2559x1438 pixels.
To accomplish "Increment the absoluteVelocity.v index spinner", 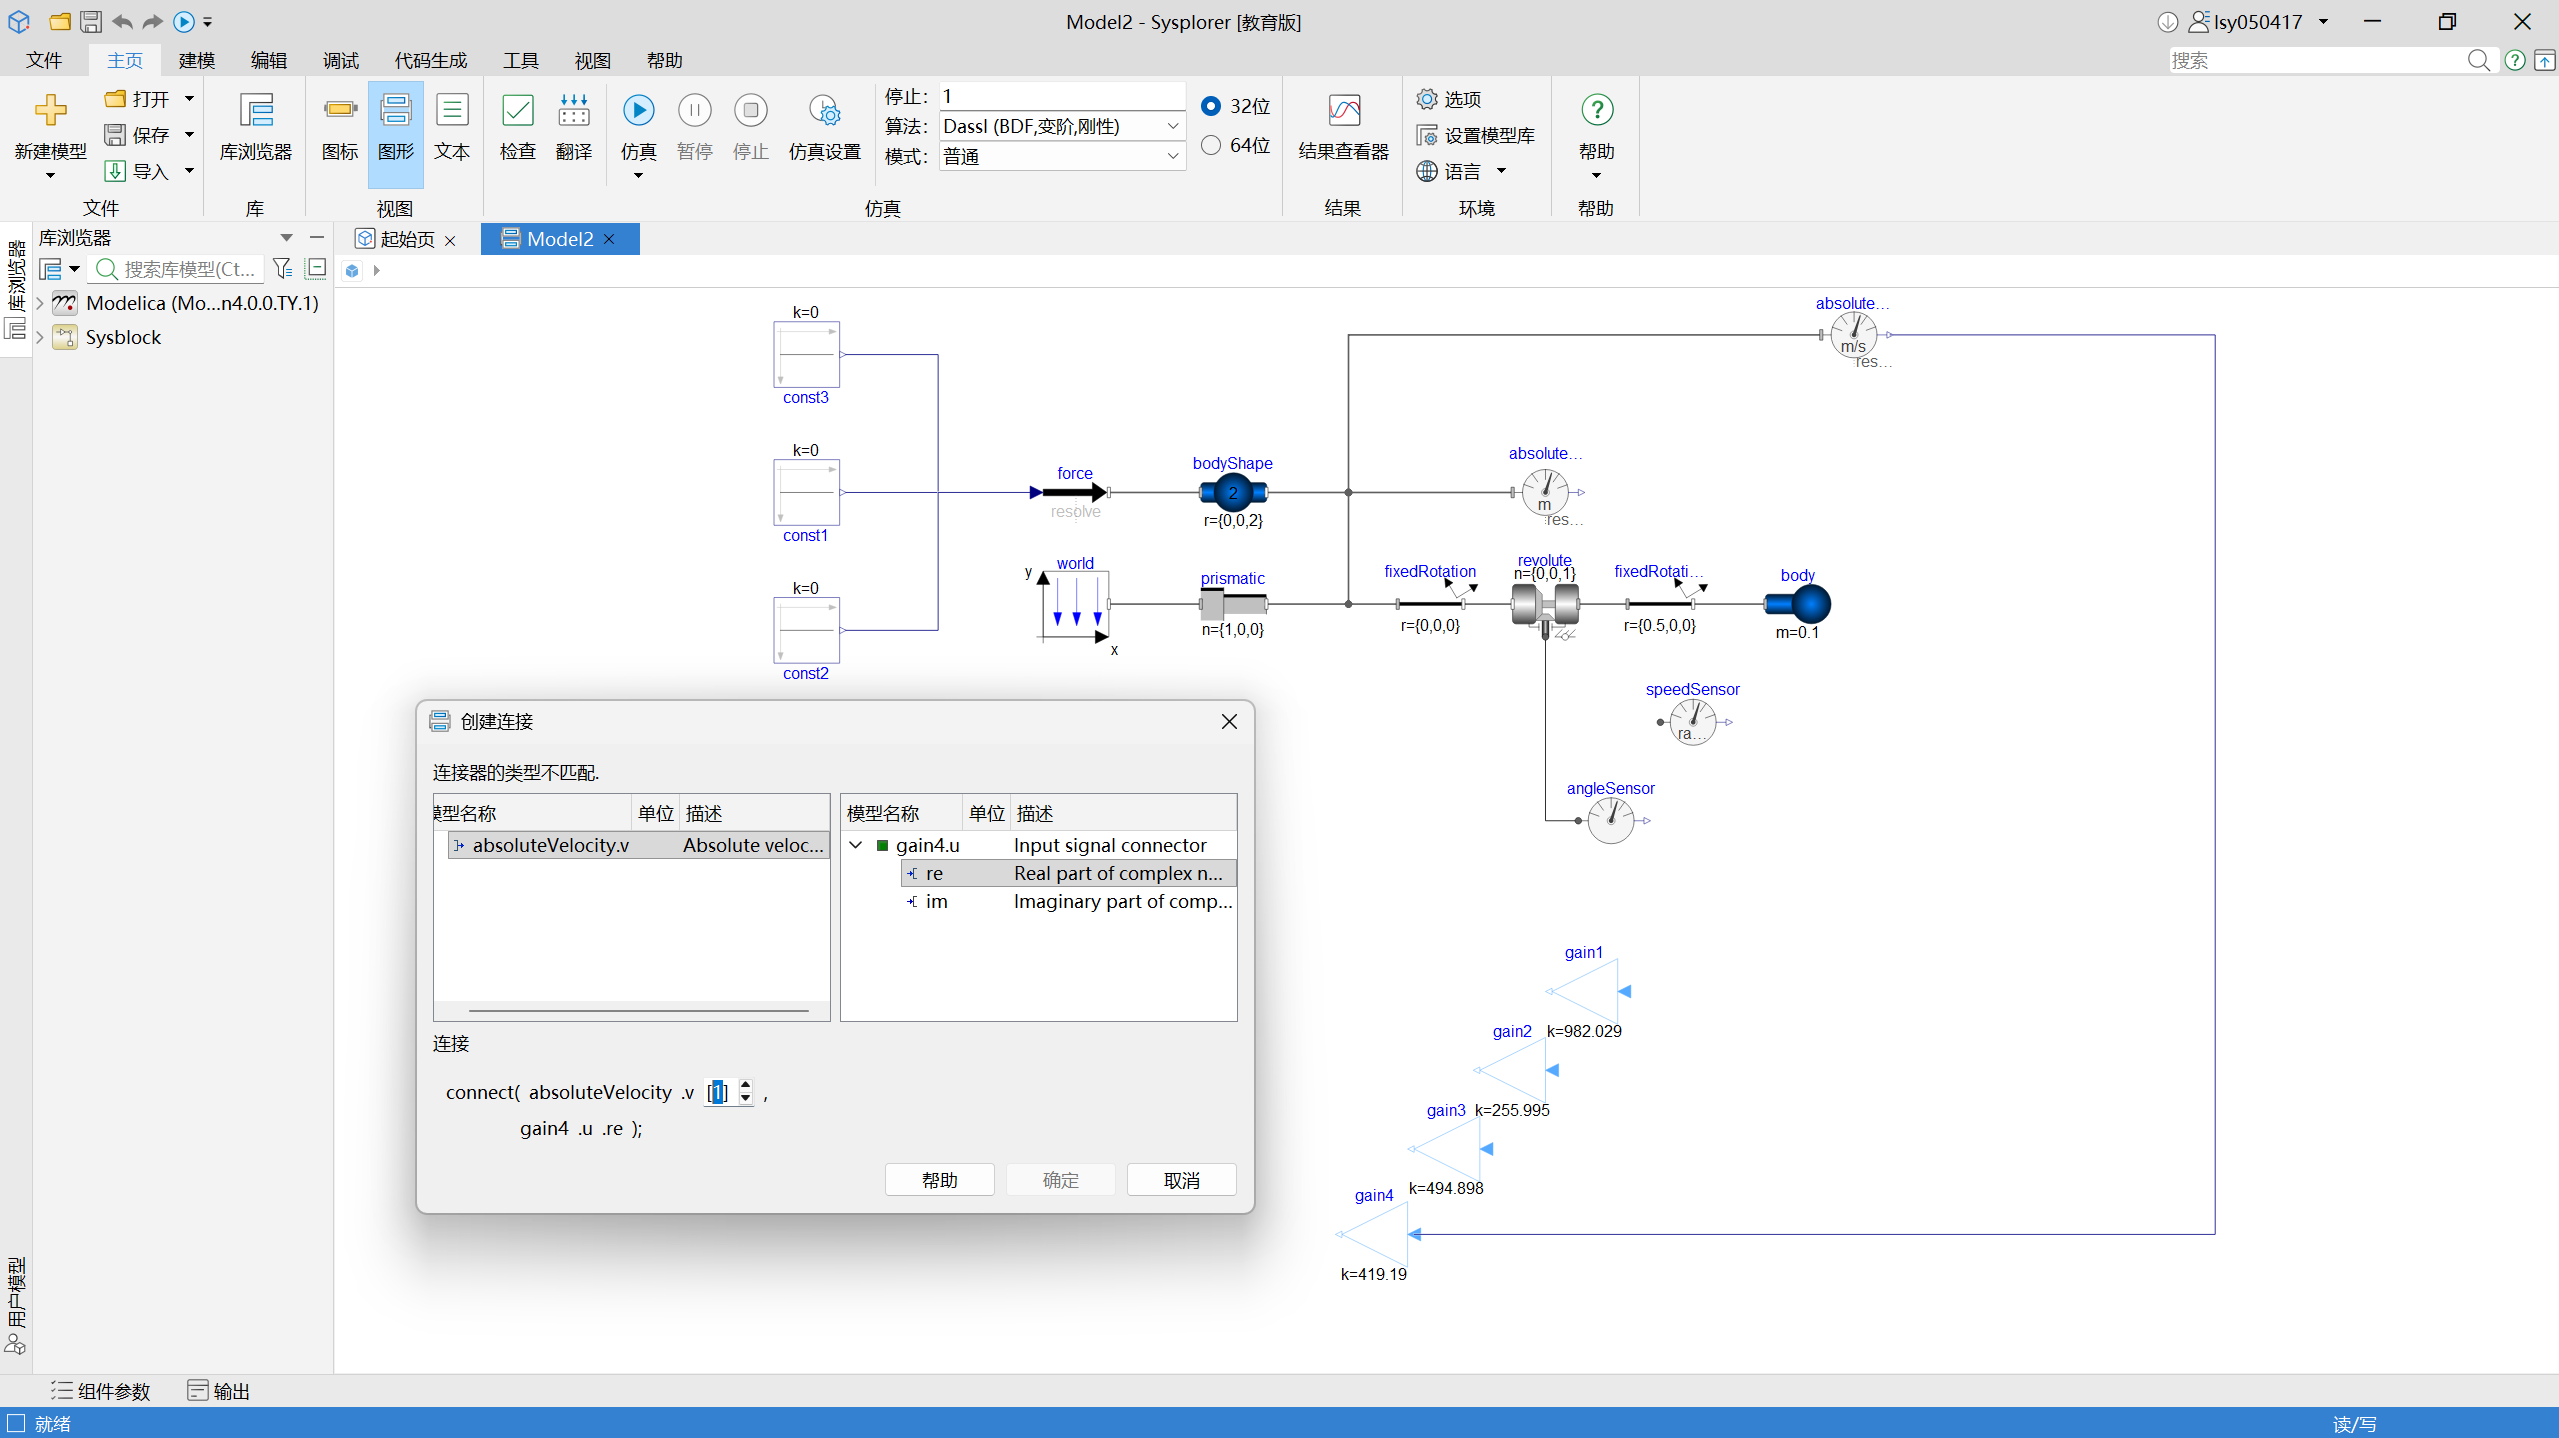I will click(x=746, y=1086).
